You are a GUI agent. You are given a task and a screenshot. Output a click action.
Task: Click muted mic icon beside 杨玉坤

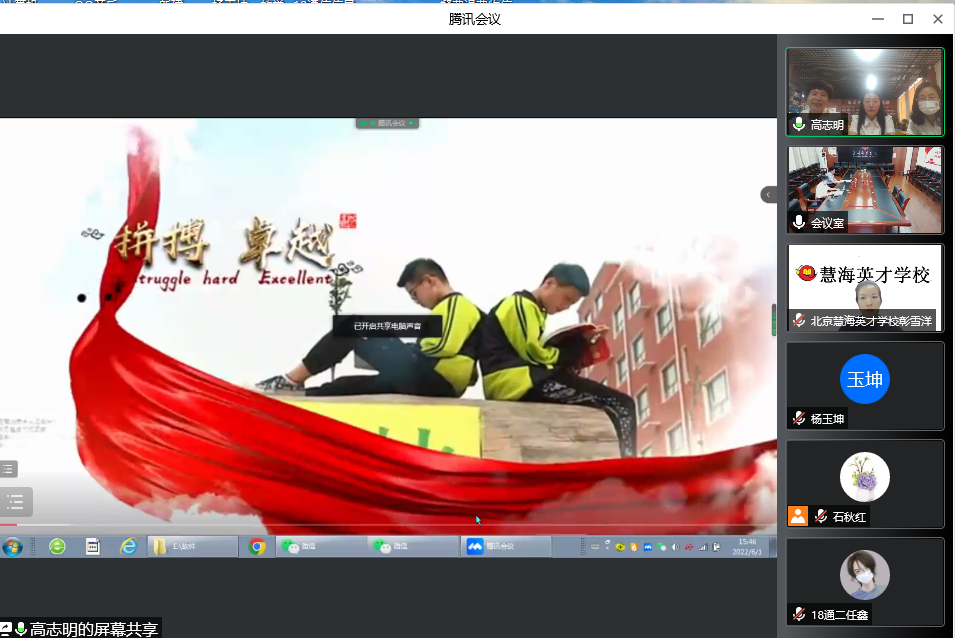pos(799,419)
